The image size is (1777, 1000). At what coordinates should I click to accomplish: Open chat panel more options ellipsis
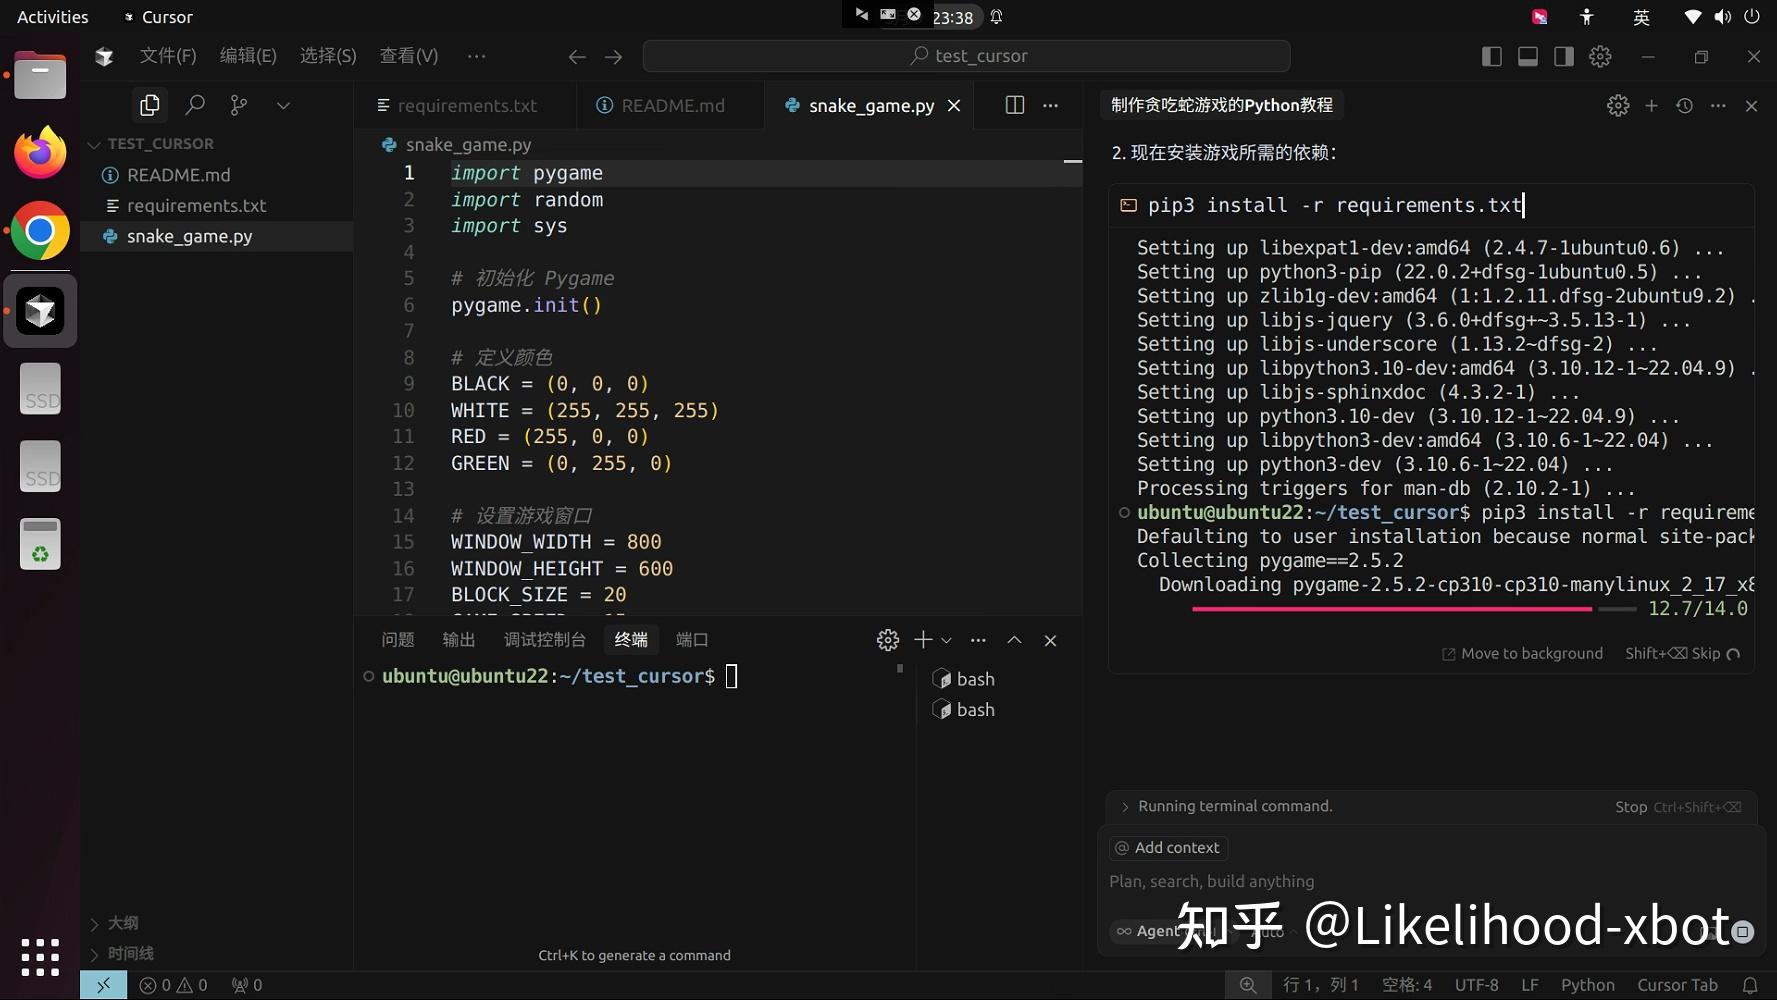tap(1718, 105)
